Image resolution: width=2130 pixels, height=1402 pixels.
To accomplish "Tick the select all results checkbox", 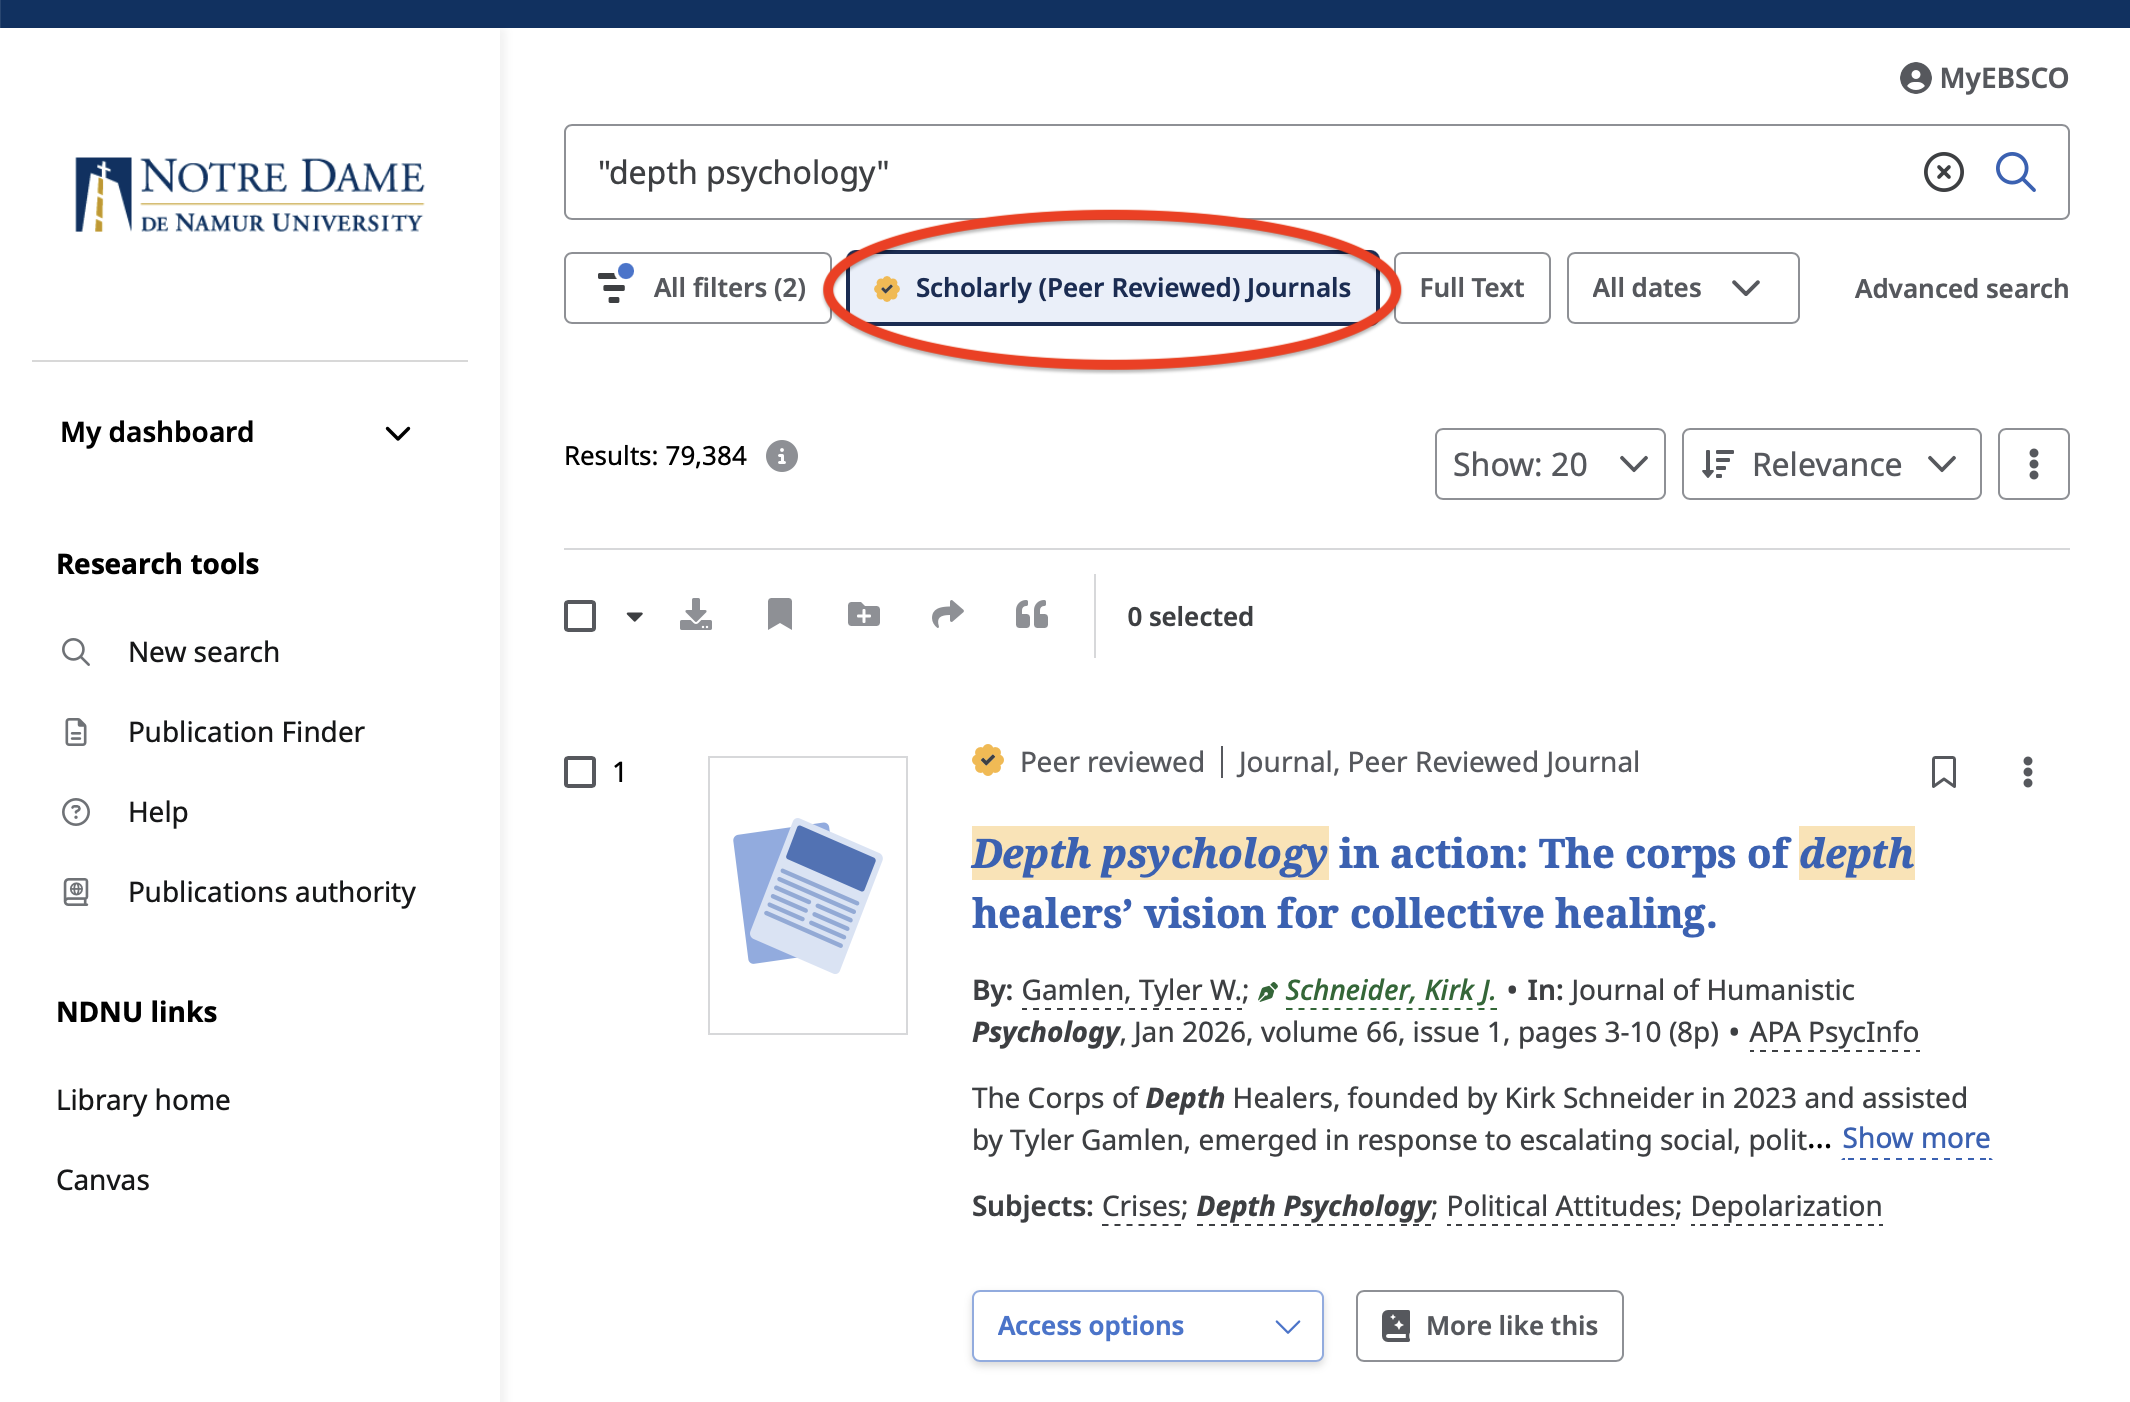I will pos(580,616).
